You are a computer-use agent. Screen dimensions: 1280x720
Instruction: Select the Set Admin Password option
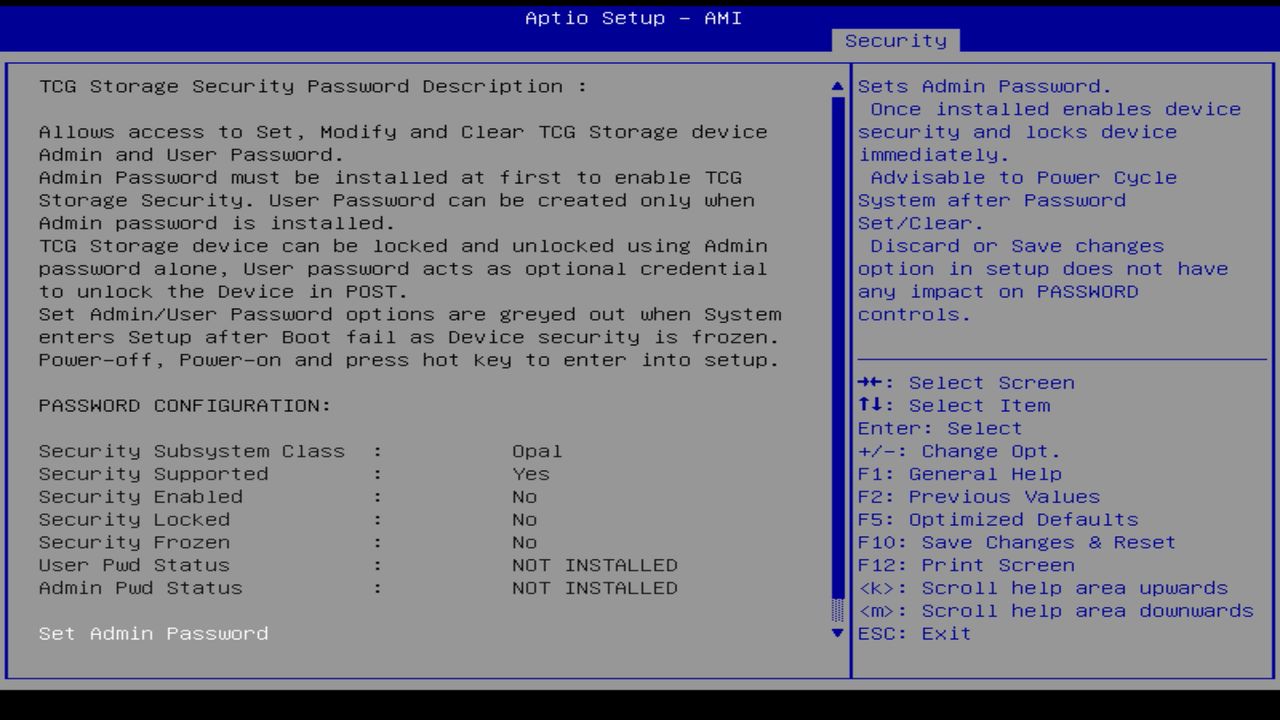pos(153,633)
